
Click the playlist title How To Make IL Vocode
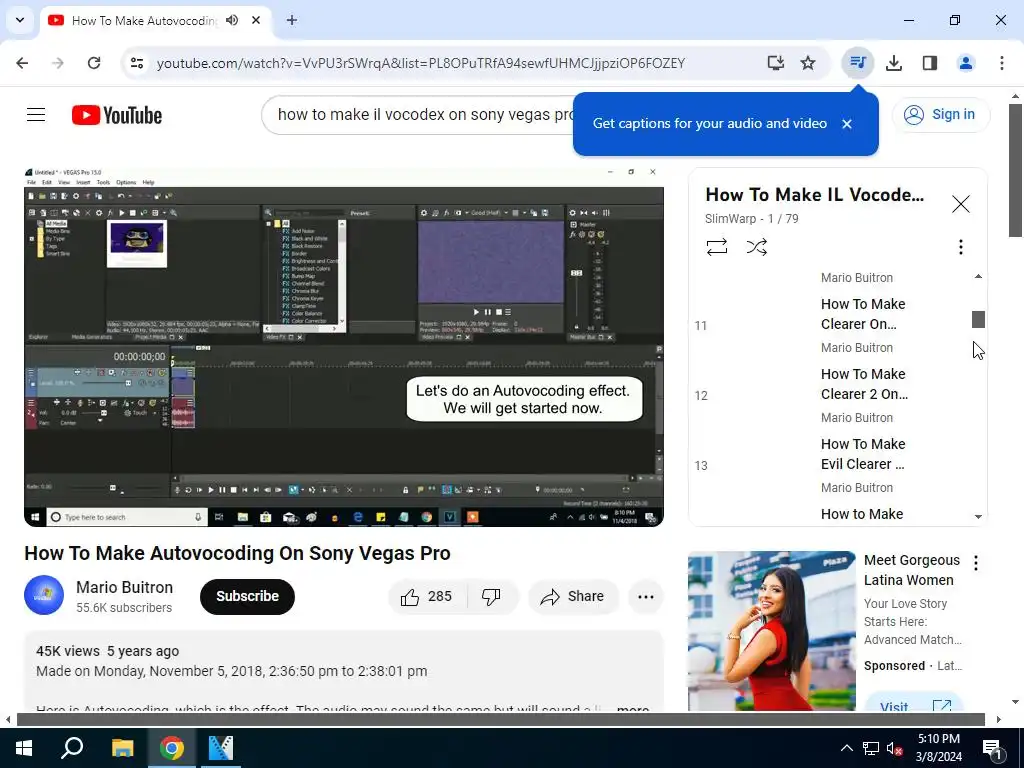click(814, 195)
